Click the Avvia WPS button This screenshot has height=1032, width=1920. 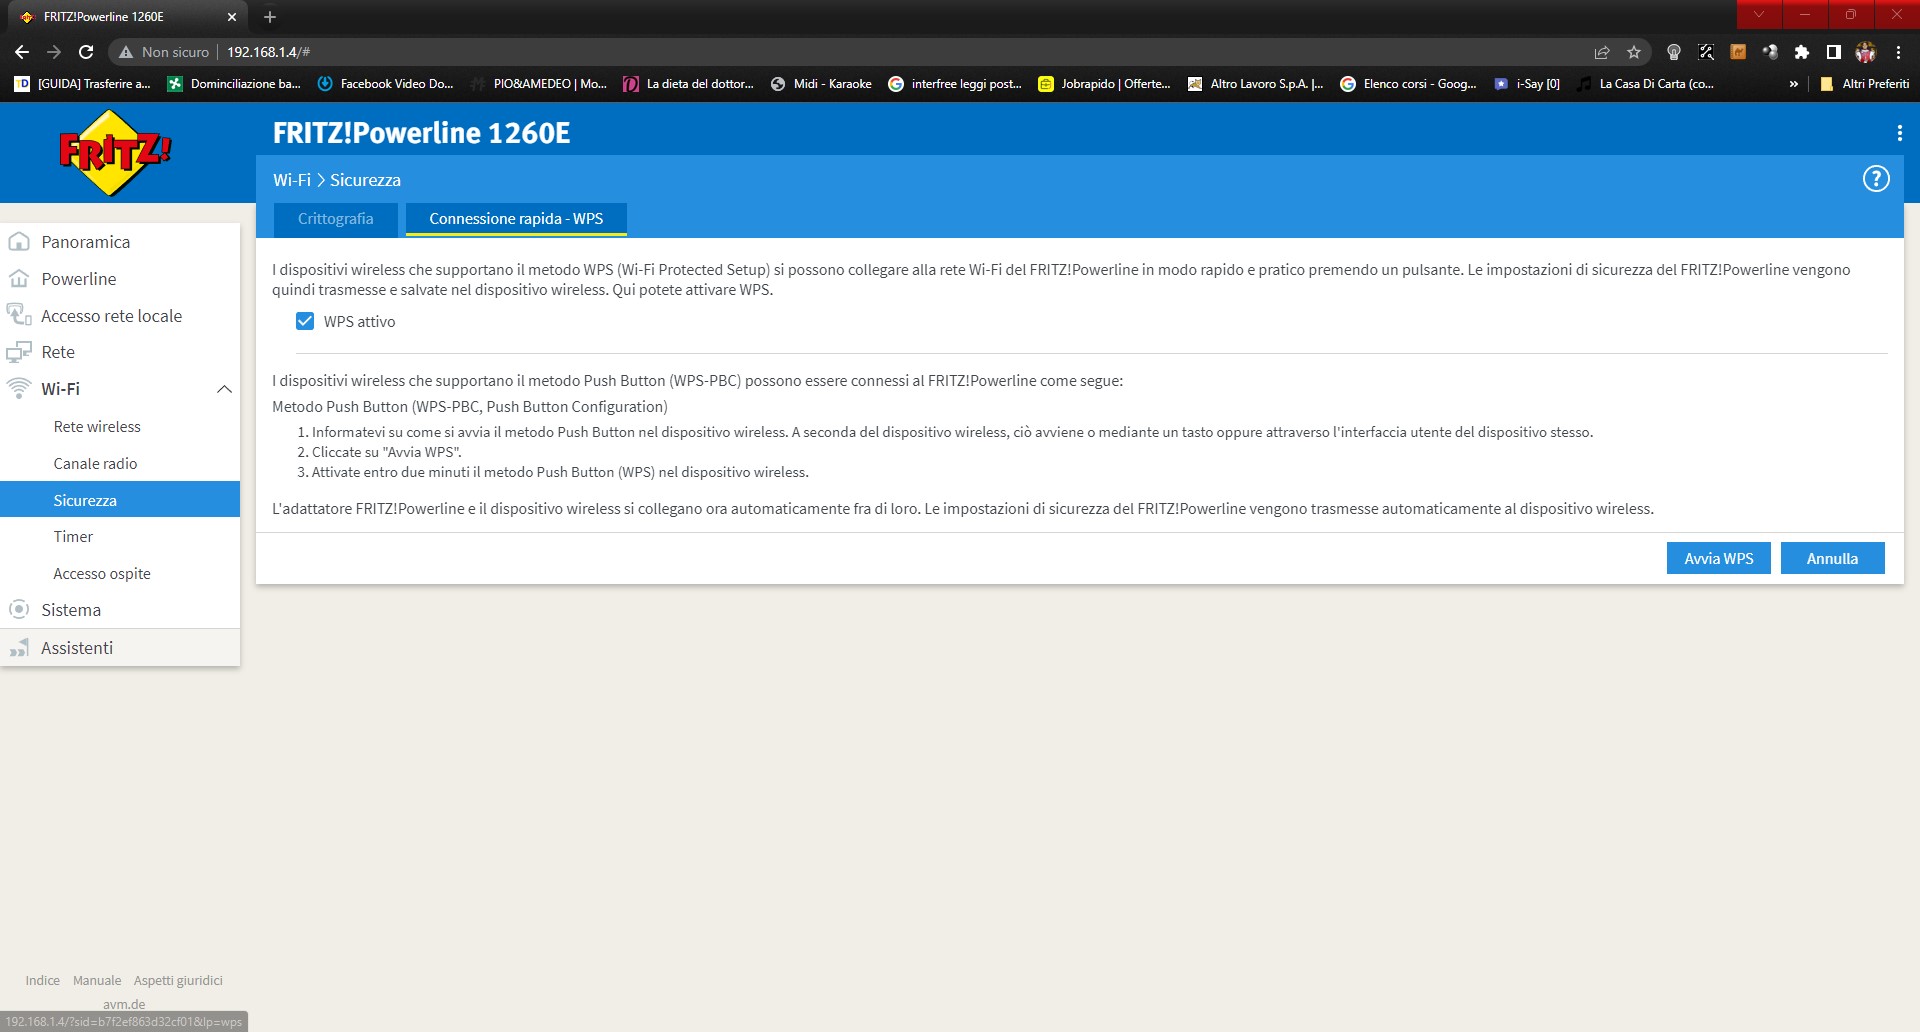pyautogui.click(x=1718, y=558)
